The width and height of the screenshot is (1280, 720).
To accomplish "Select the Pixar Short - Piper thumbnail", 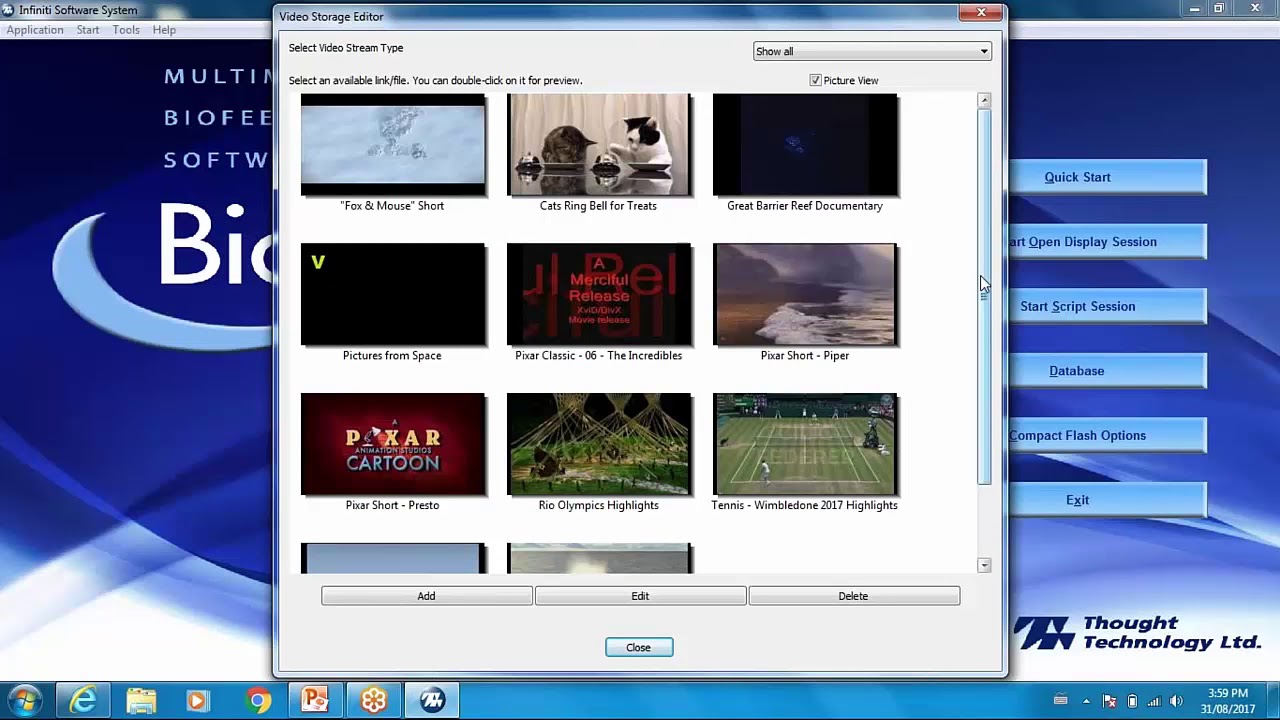I will (805, 295).
